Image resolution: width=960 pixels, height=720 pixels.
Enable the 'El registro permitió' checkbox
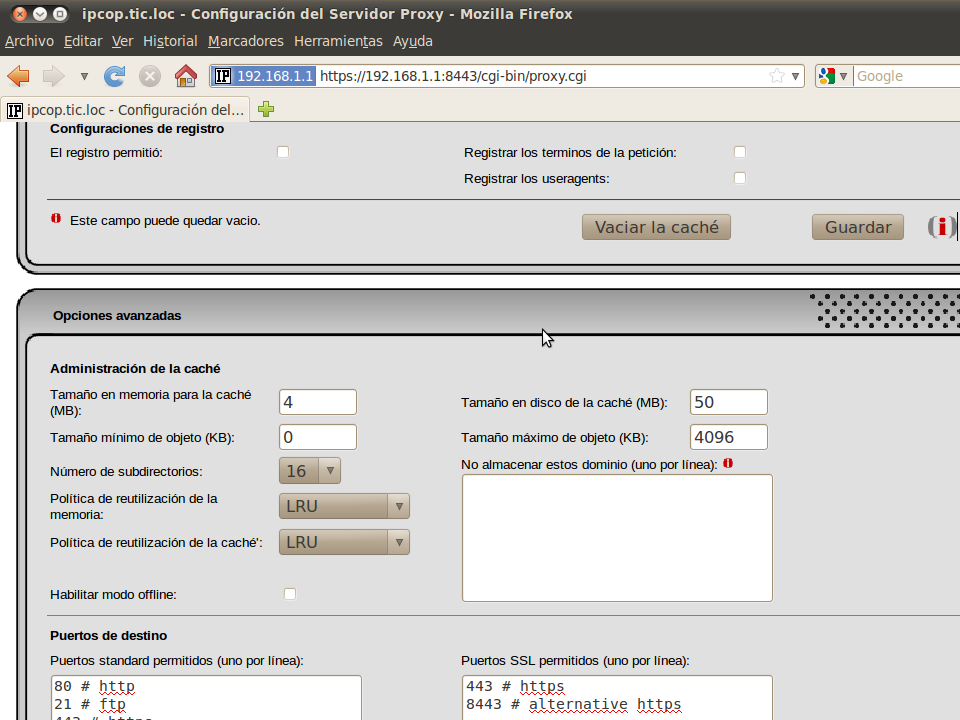283,152
